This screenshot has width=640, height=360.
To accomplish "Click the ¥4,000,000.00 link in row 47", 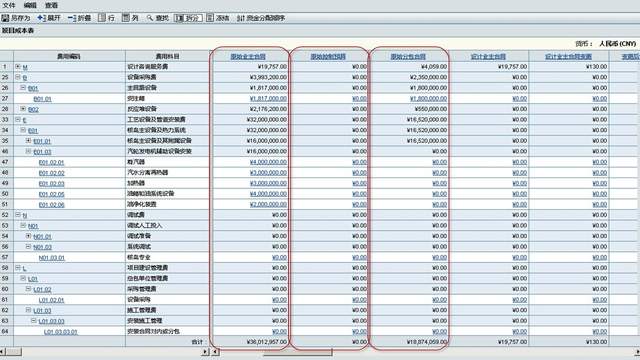I will (268, 162).
